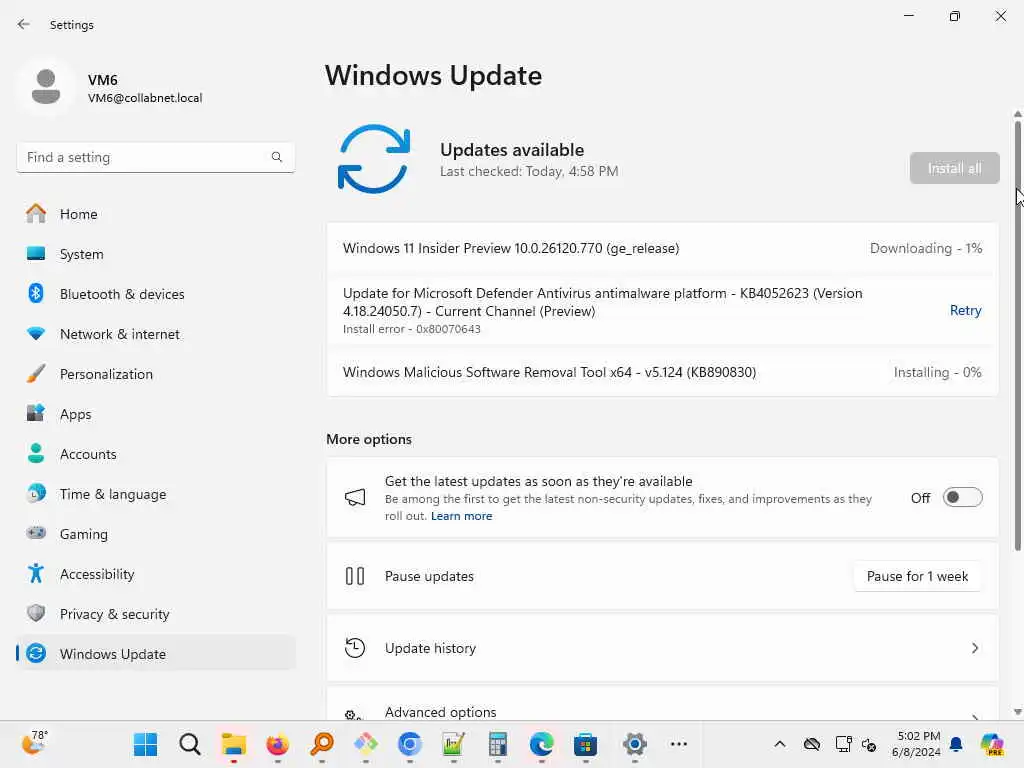This screenshot has height=768, width=1024.
Task: Click the Pause updates icon
Action: (355, 576)
